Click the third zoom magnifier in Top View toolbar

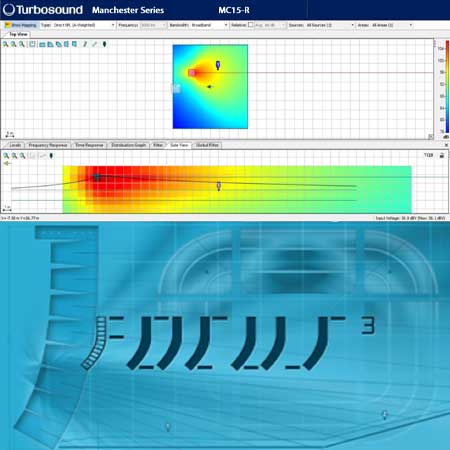tap(22, 44)
